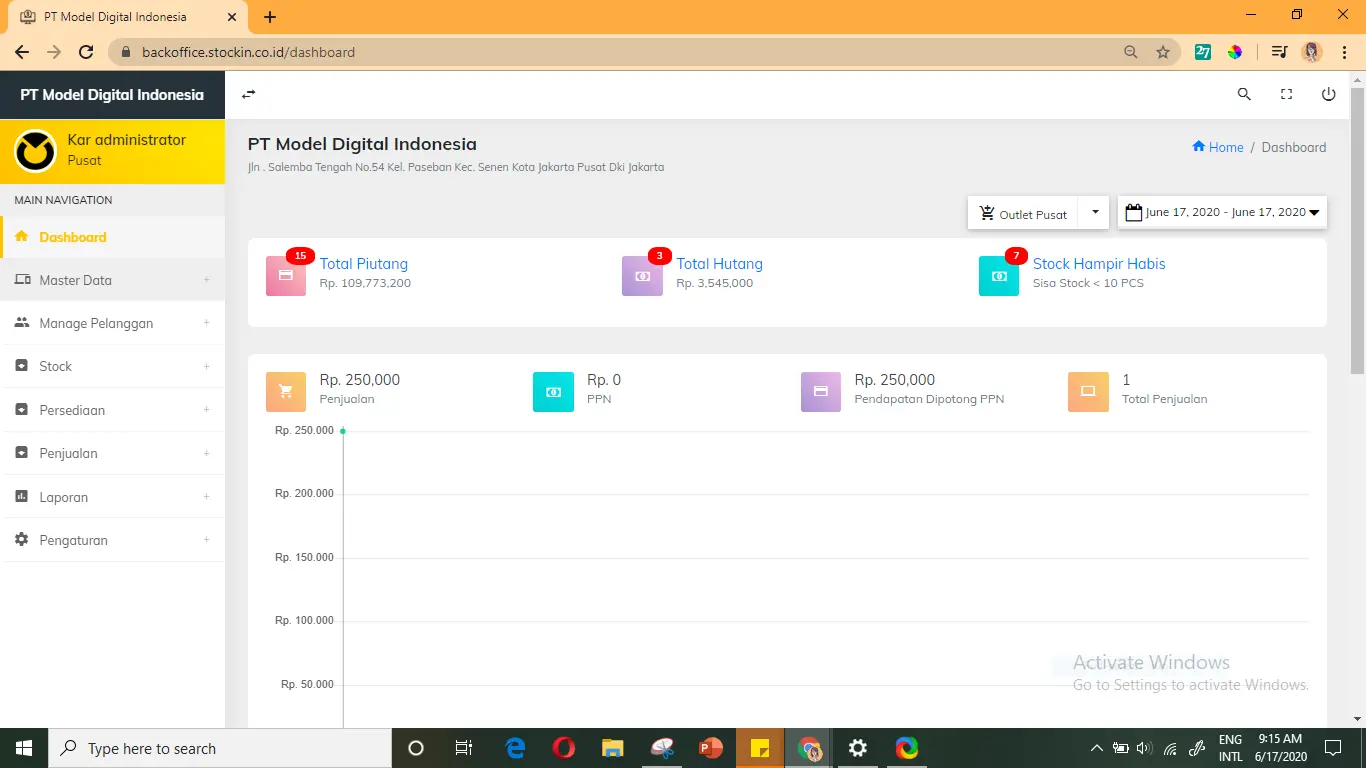Screen dimensions: 1366x768
Task: Open the Windows Start menu
Action: point(24,748)
